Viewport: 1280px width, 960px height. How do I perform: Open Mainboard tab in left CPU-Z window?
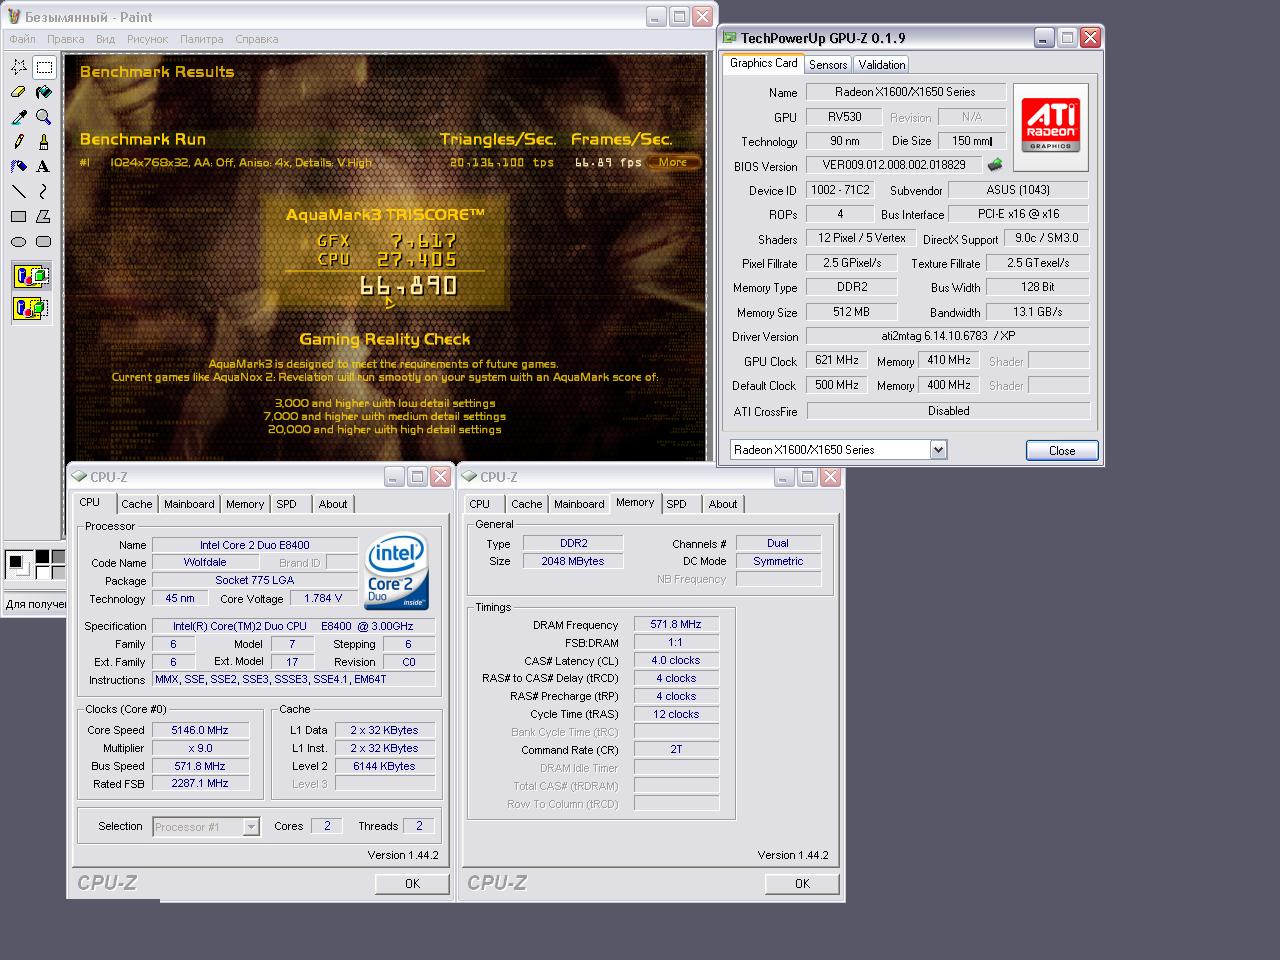click(189, 504)
